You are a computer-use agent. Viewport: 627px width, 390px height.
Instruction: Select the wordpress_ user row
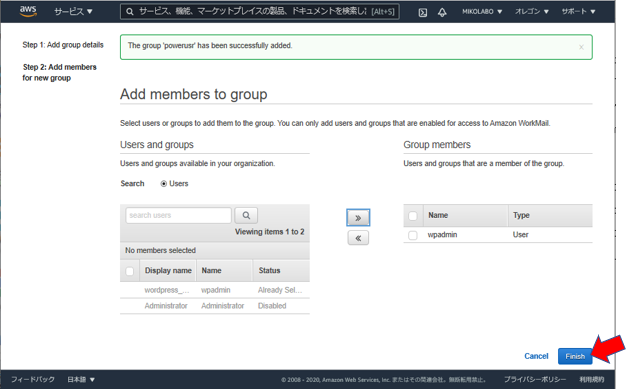click(215, 290)
